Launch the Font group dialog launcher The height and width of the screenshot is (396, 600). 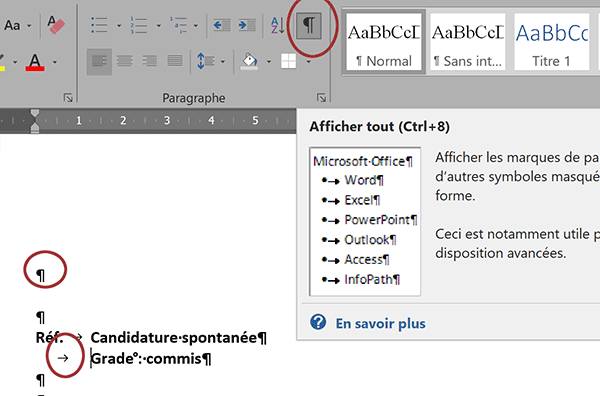tap(68, 98)
